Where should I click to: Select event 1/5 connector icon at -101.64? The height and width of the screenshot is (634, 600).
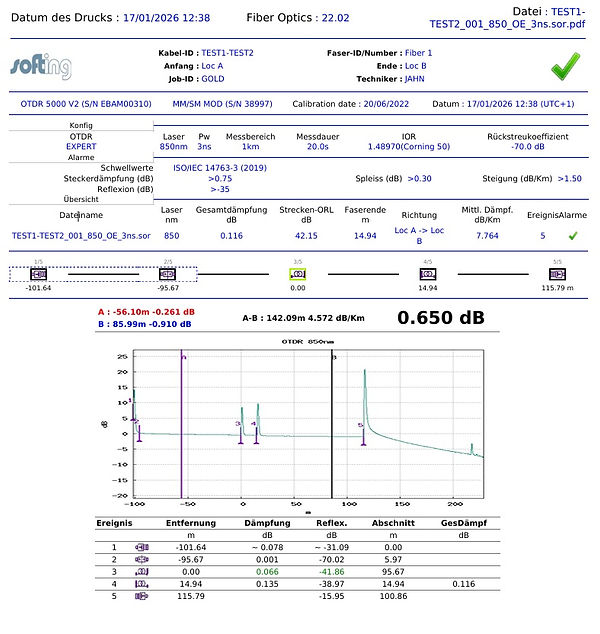38,275
